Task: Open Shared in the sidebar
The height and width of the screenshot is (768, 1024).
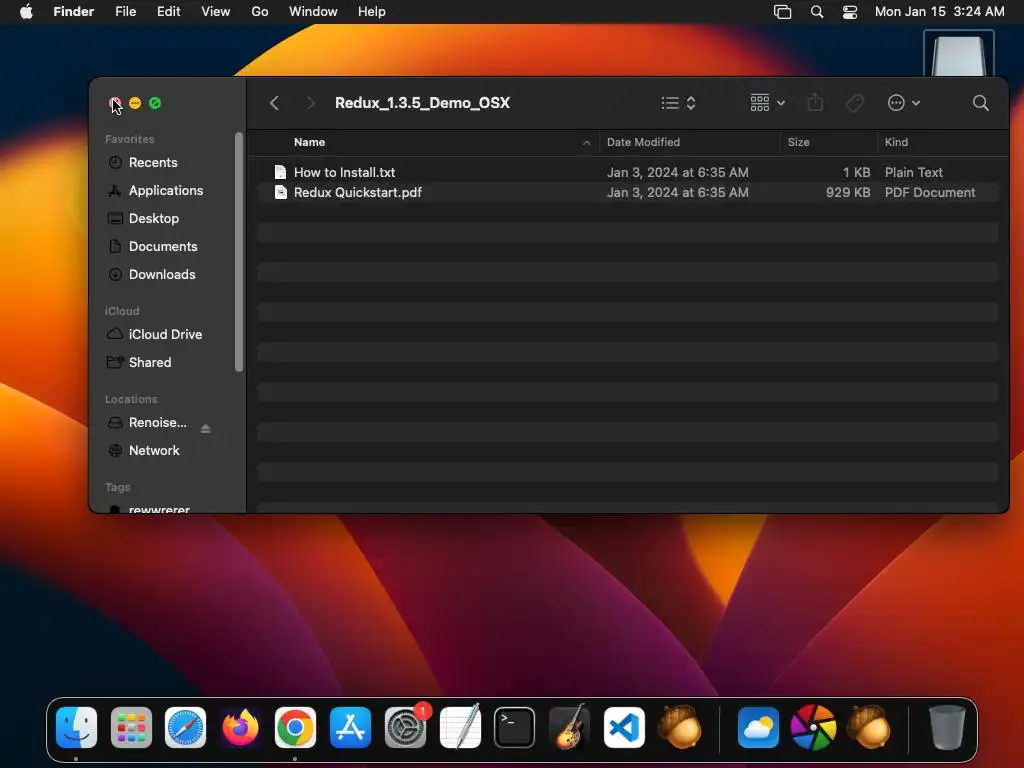Action: tap(150, 362)
